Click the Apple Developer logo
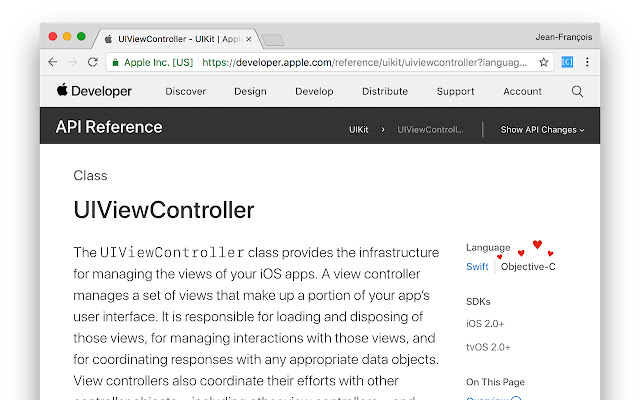640x400 pixels. (94, 91)
